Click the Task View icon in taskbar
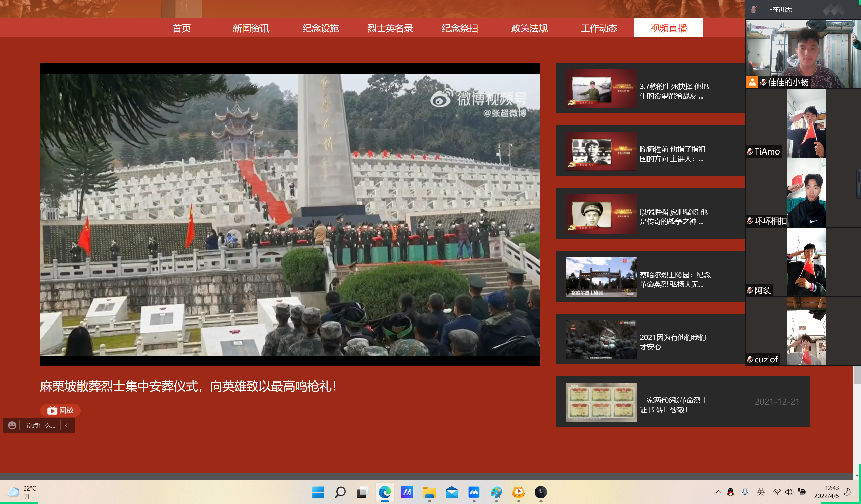Viewport: 861px width, 504px height. (x=362, y=492)
